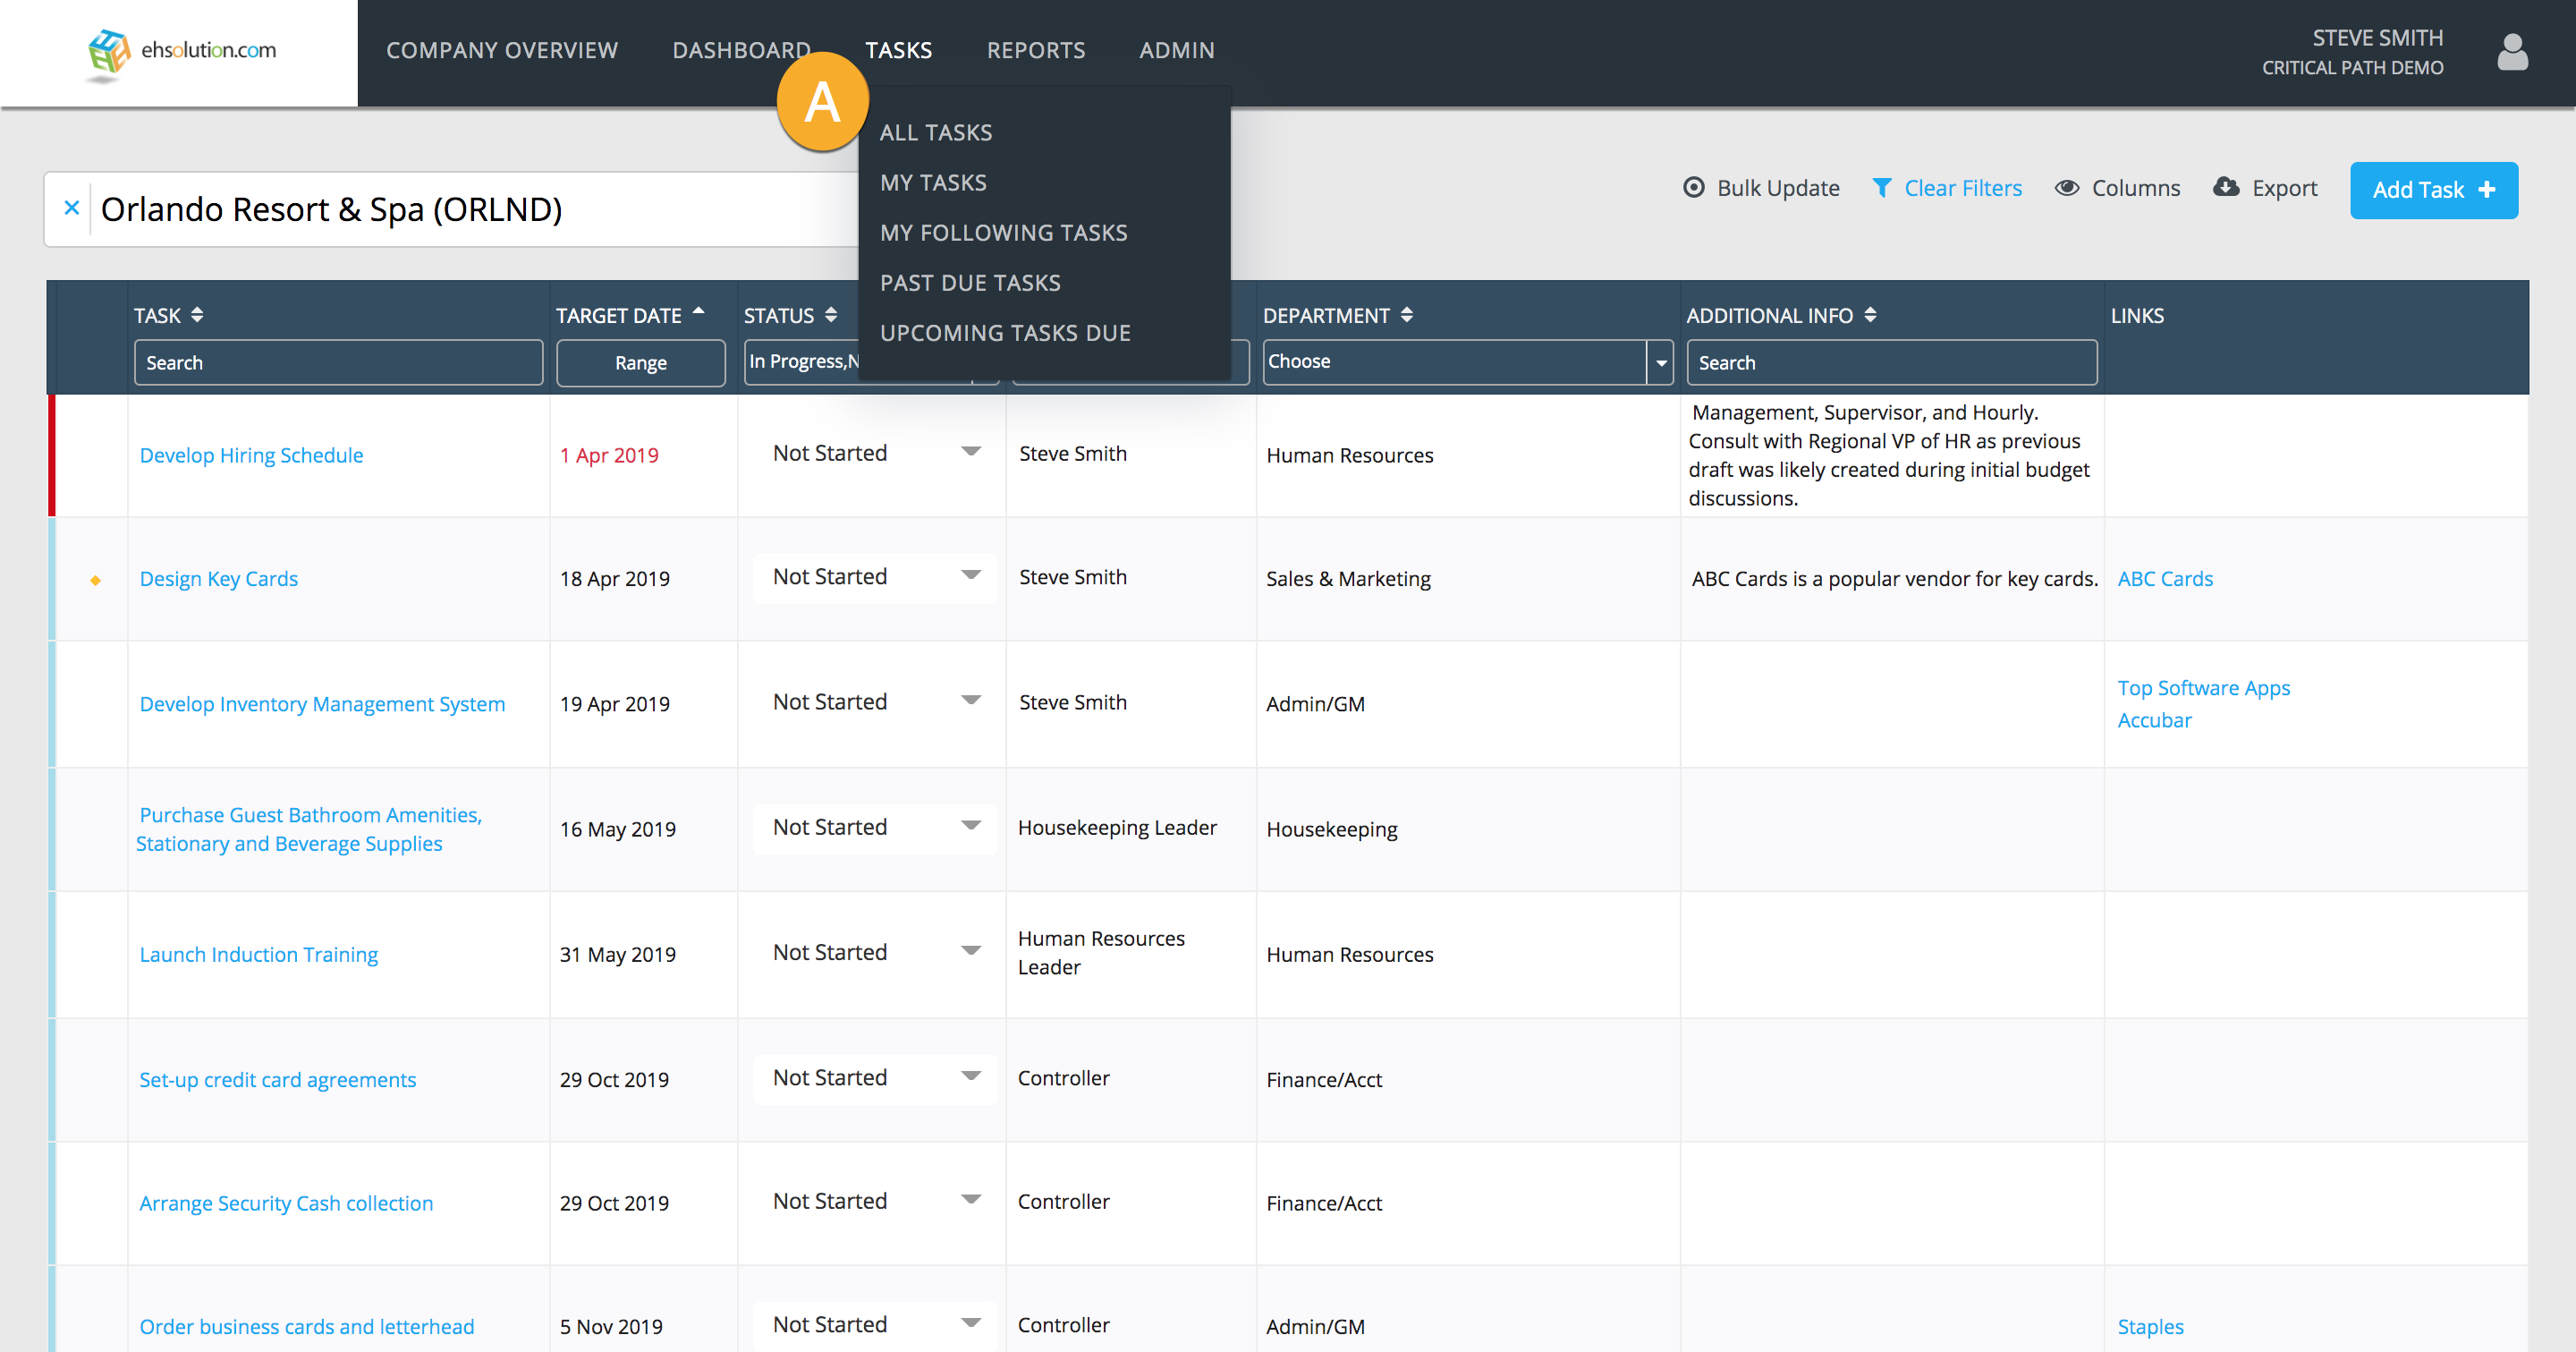The image size is (2576, 1352).
Task: Open the Design Key Cards task
Action: click(x=218, y=579)
